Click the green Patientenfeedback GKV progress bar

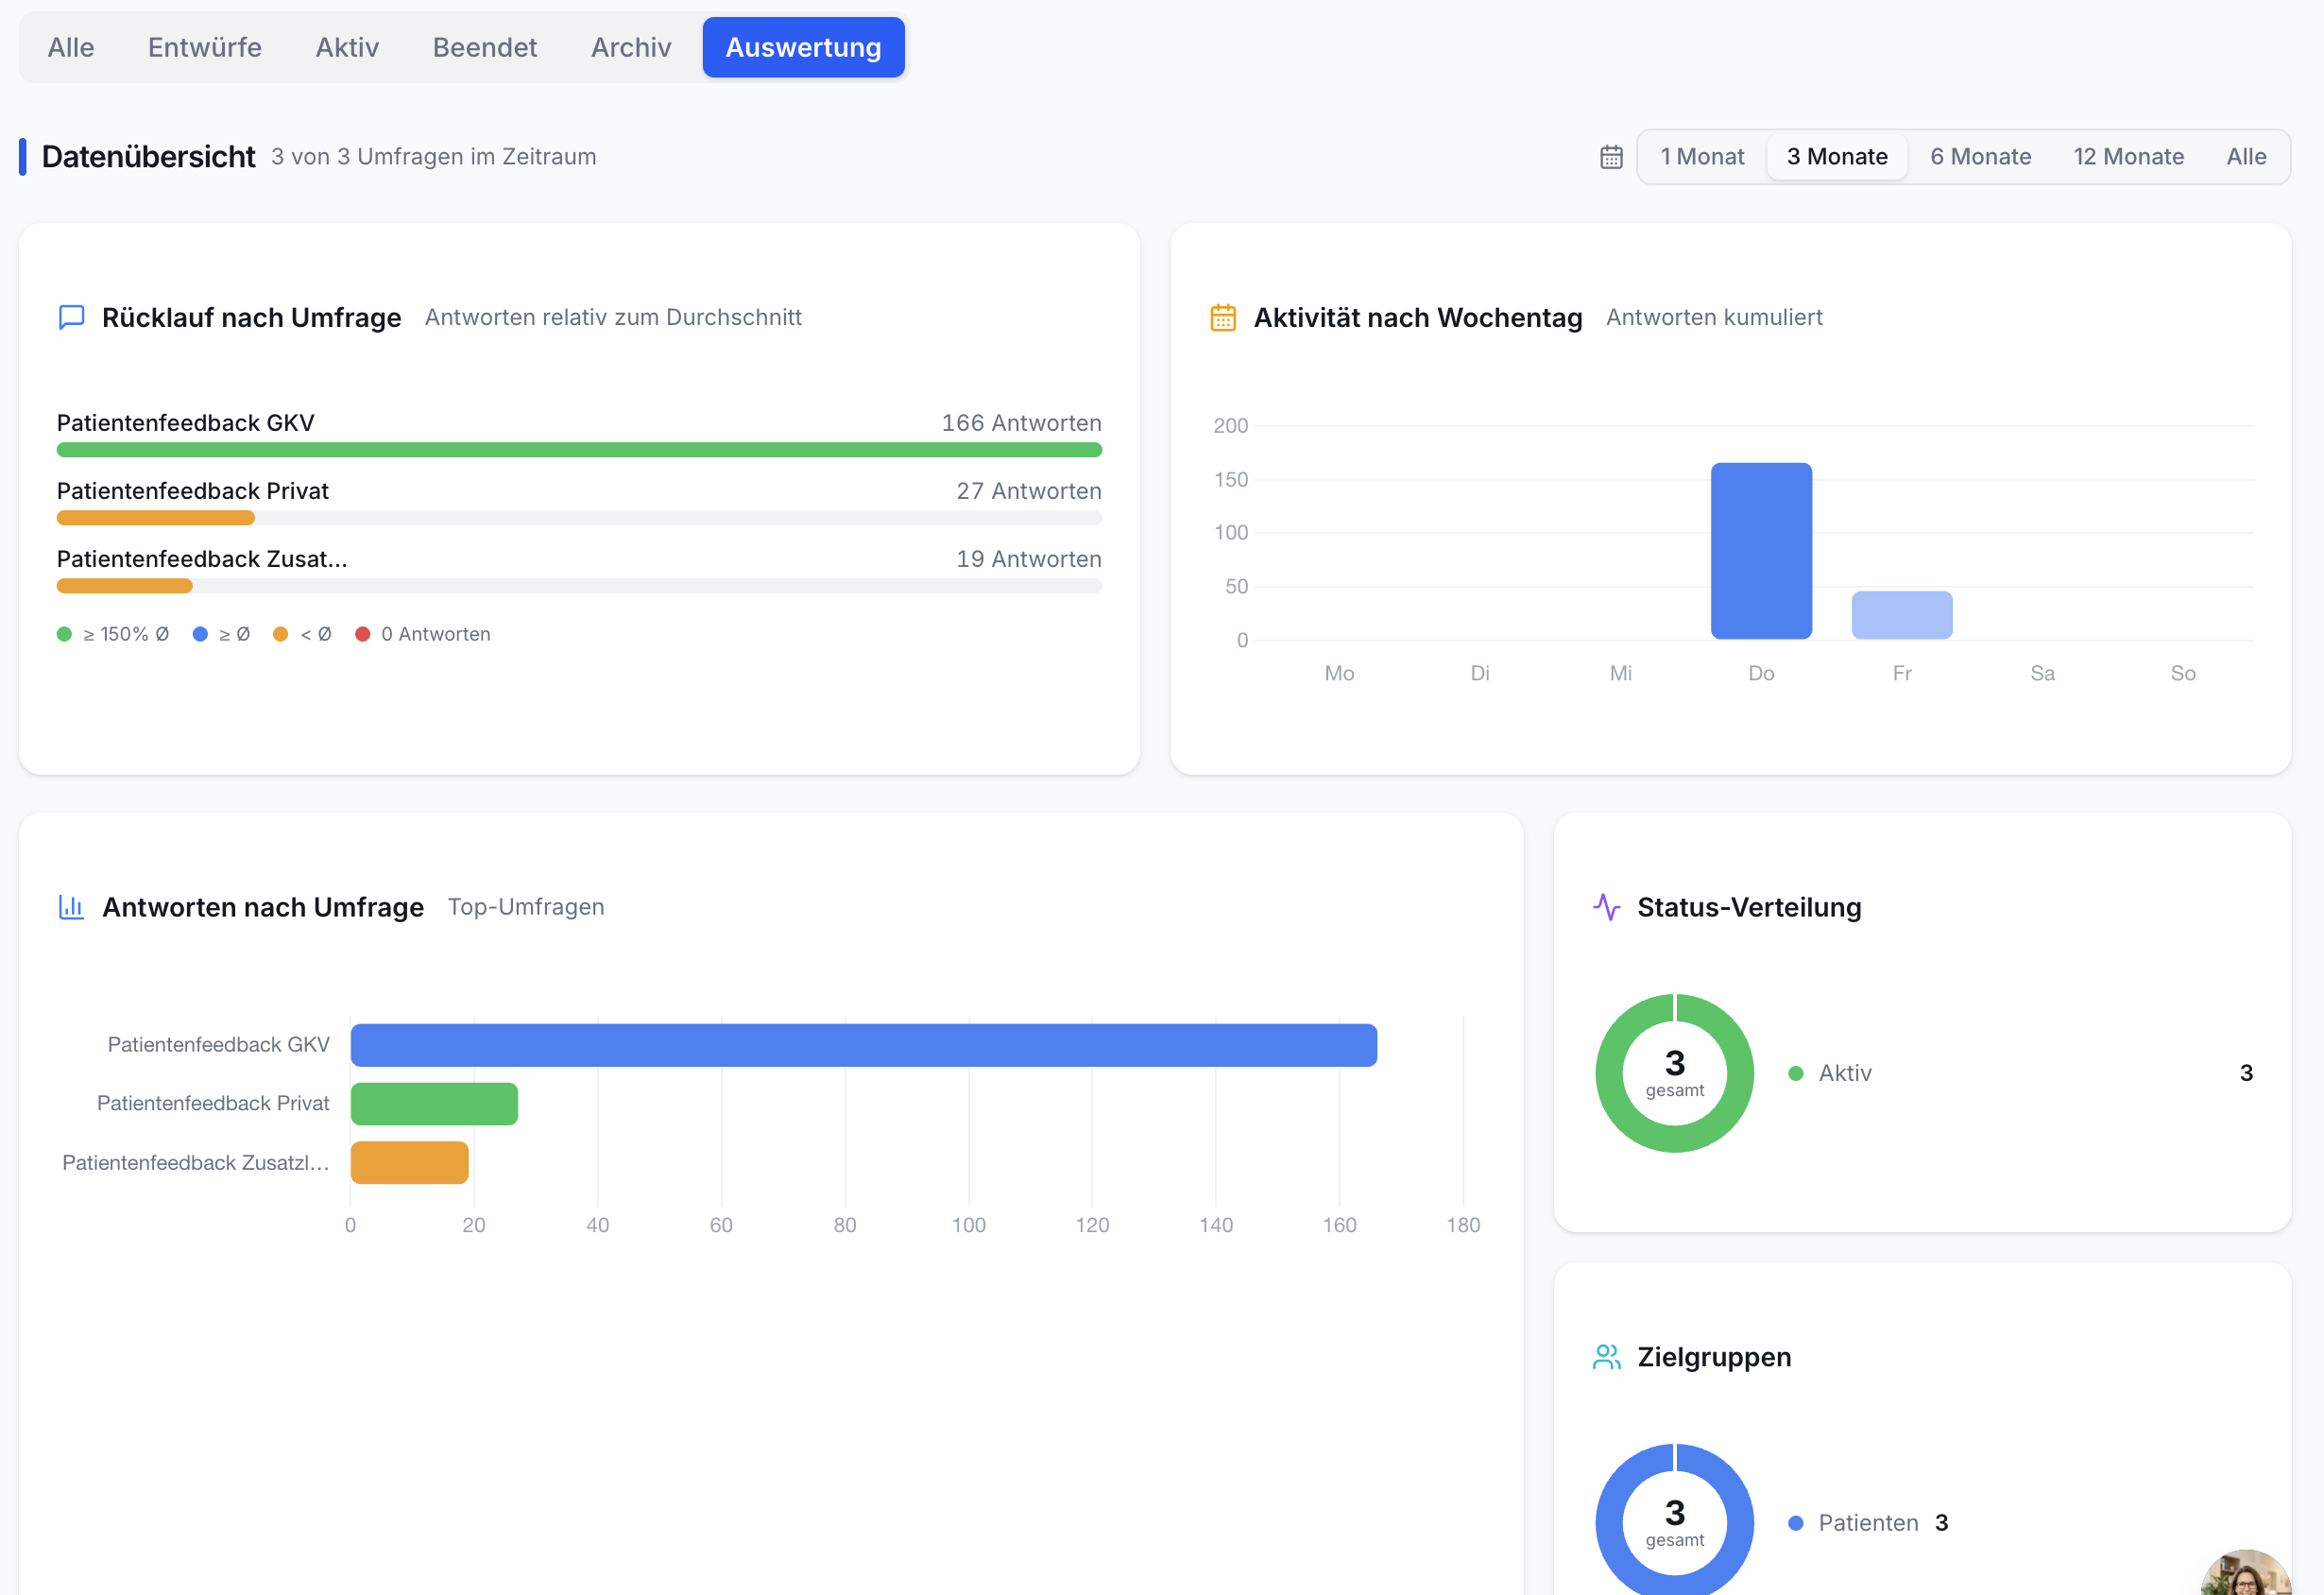(579, 450)
